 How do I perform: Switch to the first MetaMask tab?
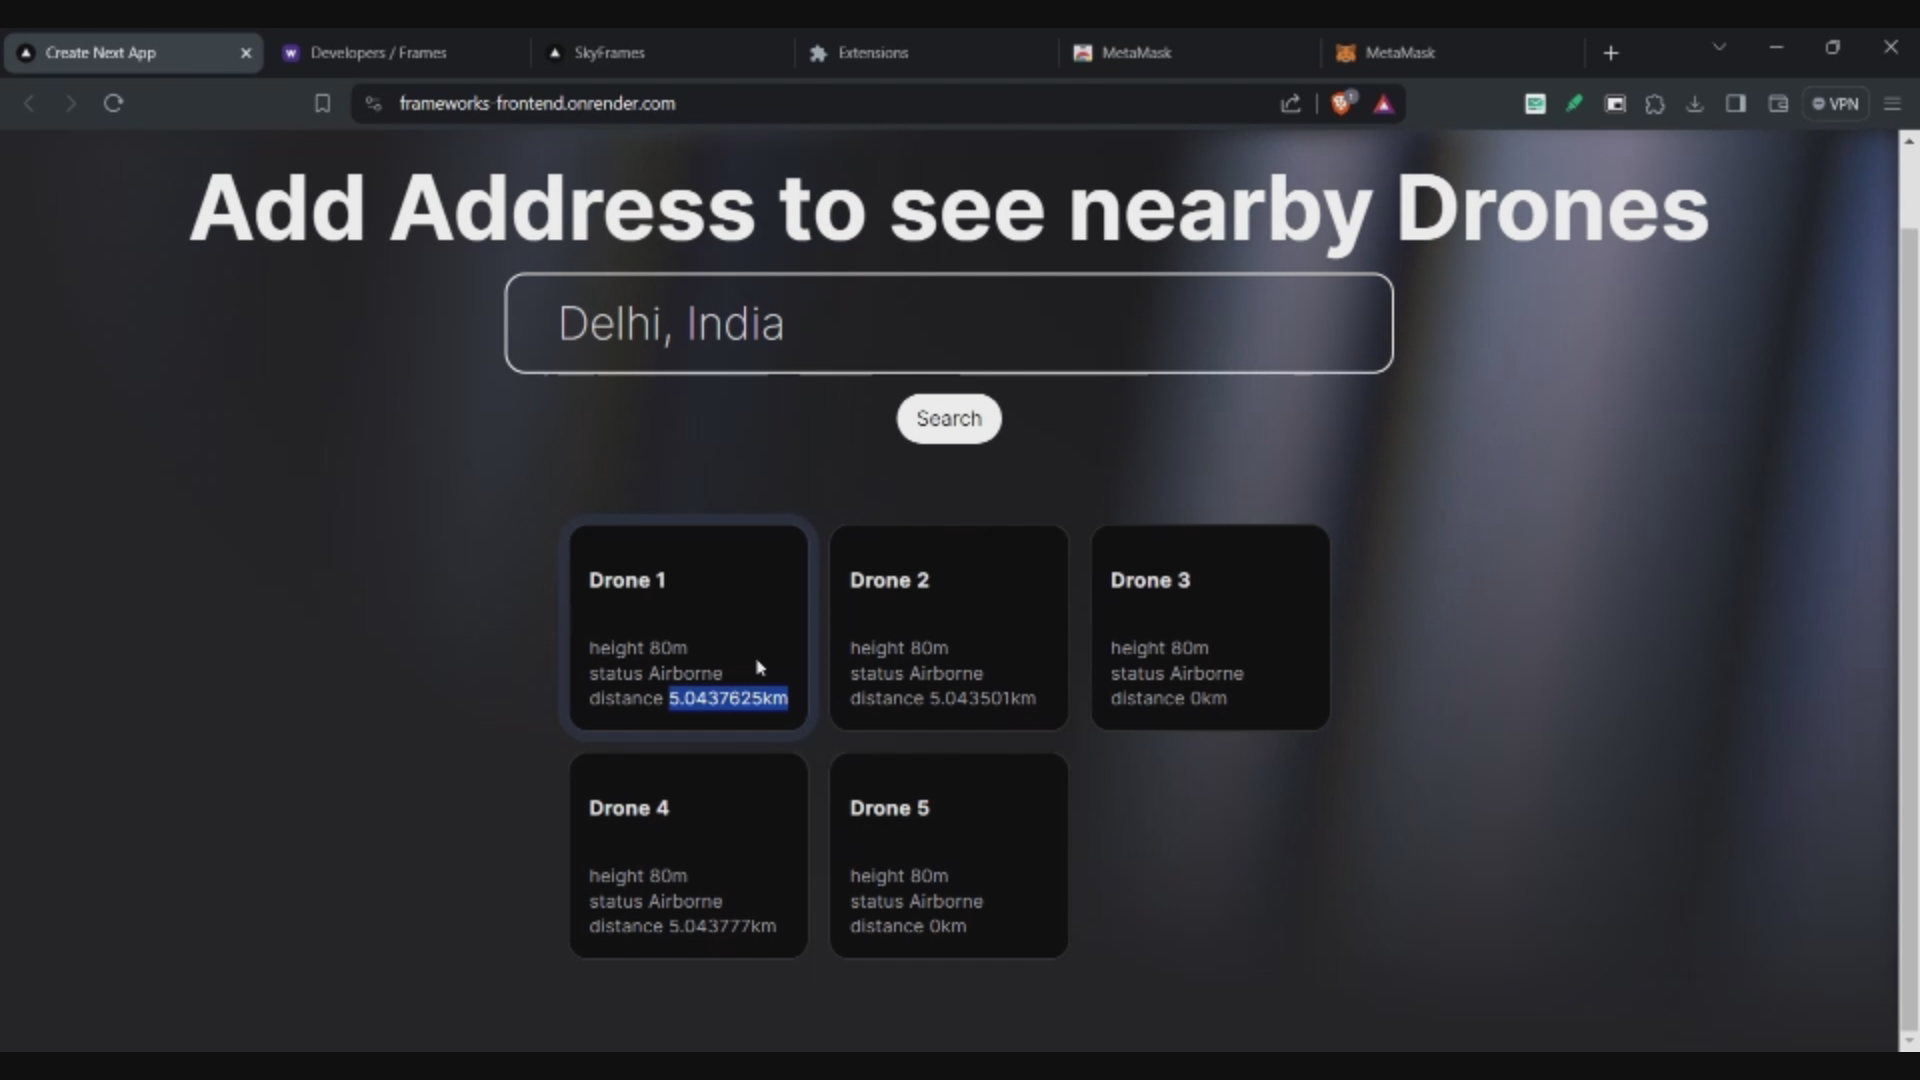click(x=1190, y=53)
